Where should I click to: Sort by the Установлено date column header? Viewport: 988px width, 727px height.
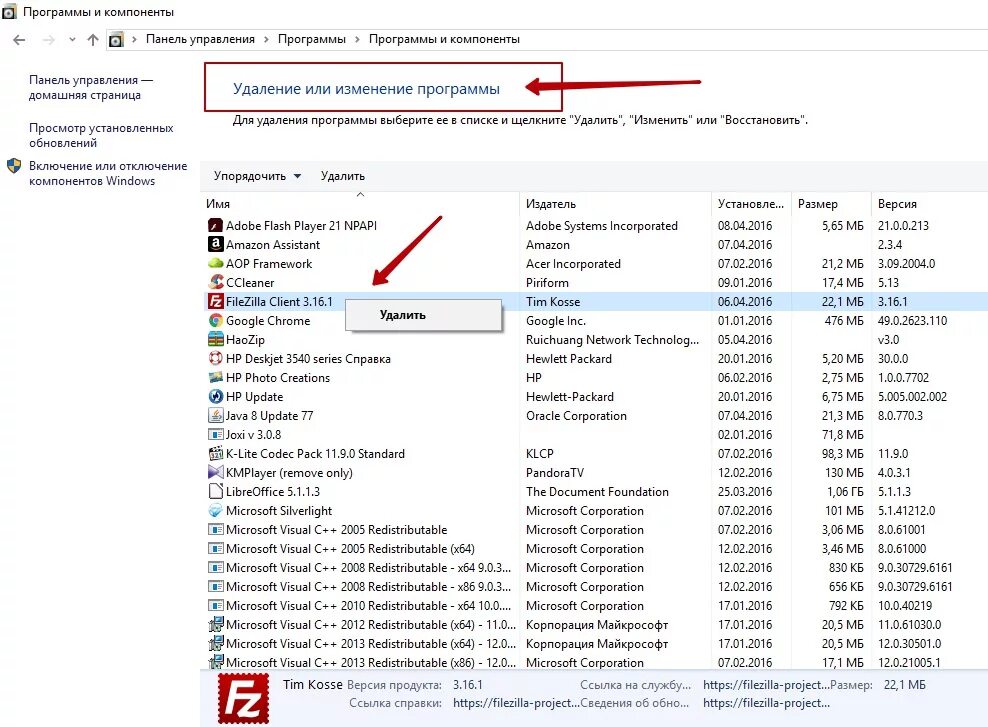pyautogui.click(x=750, y=203)
